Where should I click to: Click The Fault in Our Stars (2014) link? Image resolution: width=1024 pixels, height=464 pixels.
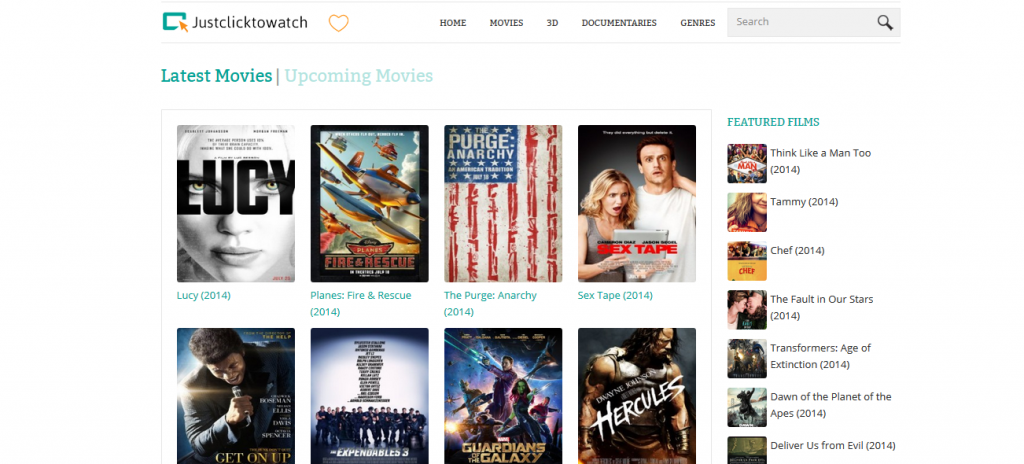pyautogui.click(x=822, y=307)
